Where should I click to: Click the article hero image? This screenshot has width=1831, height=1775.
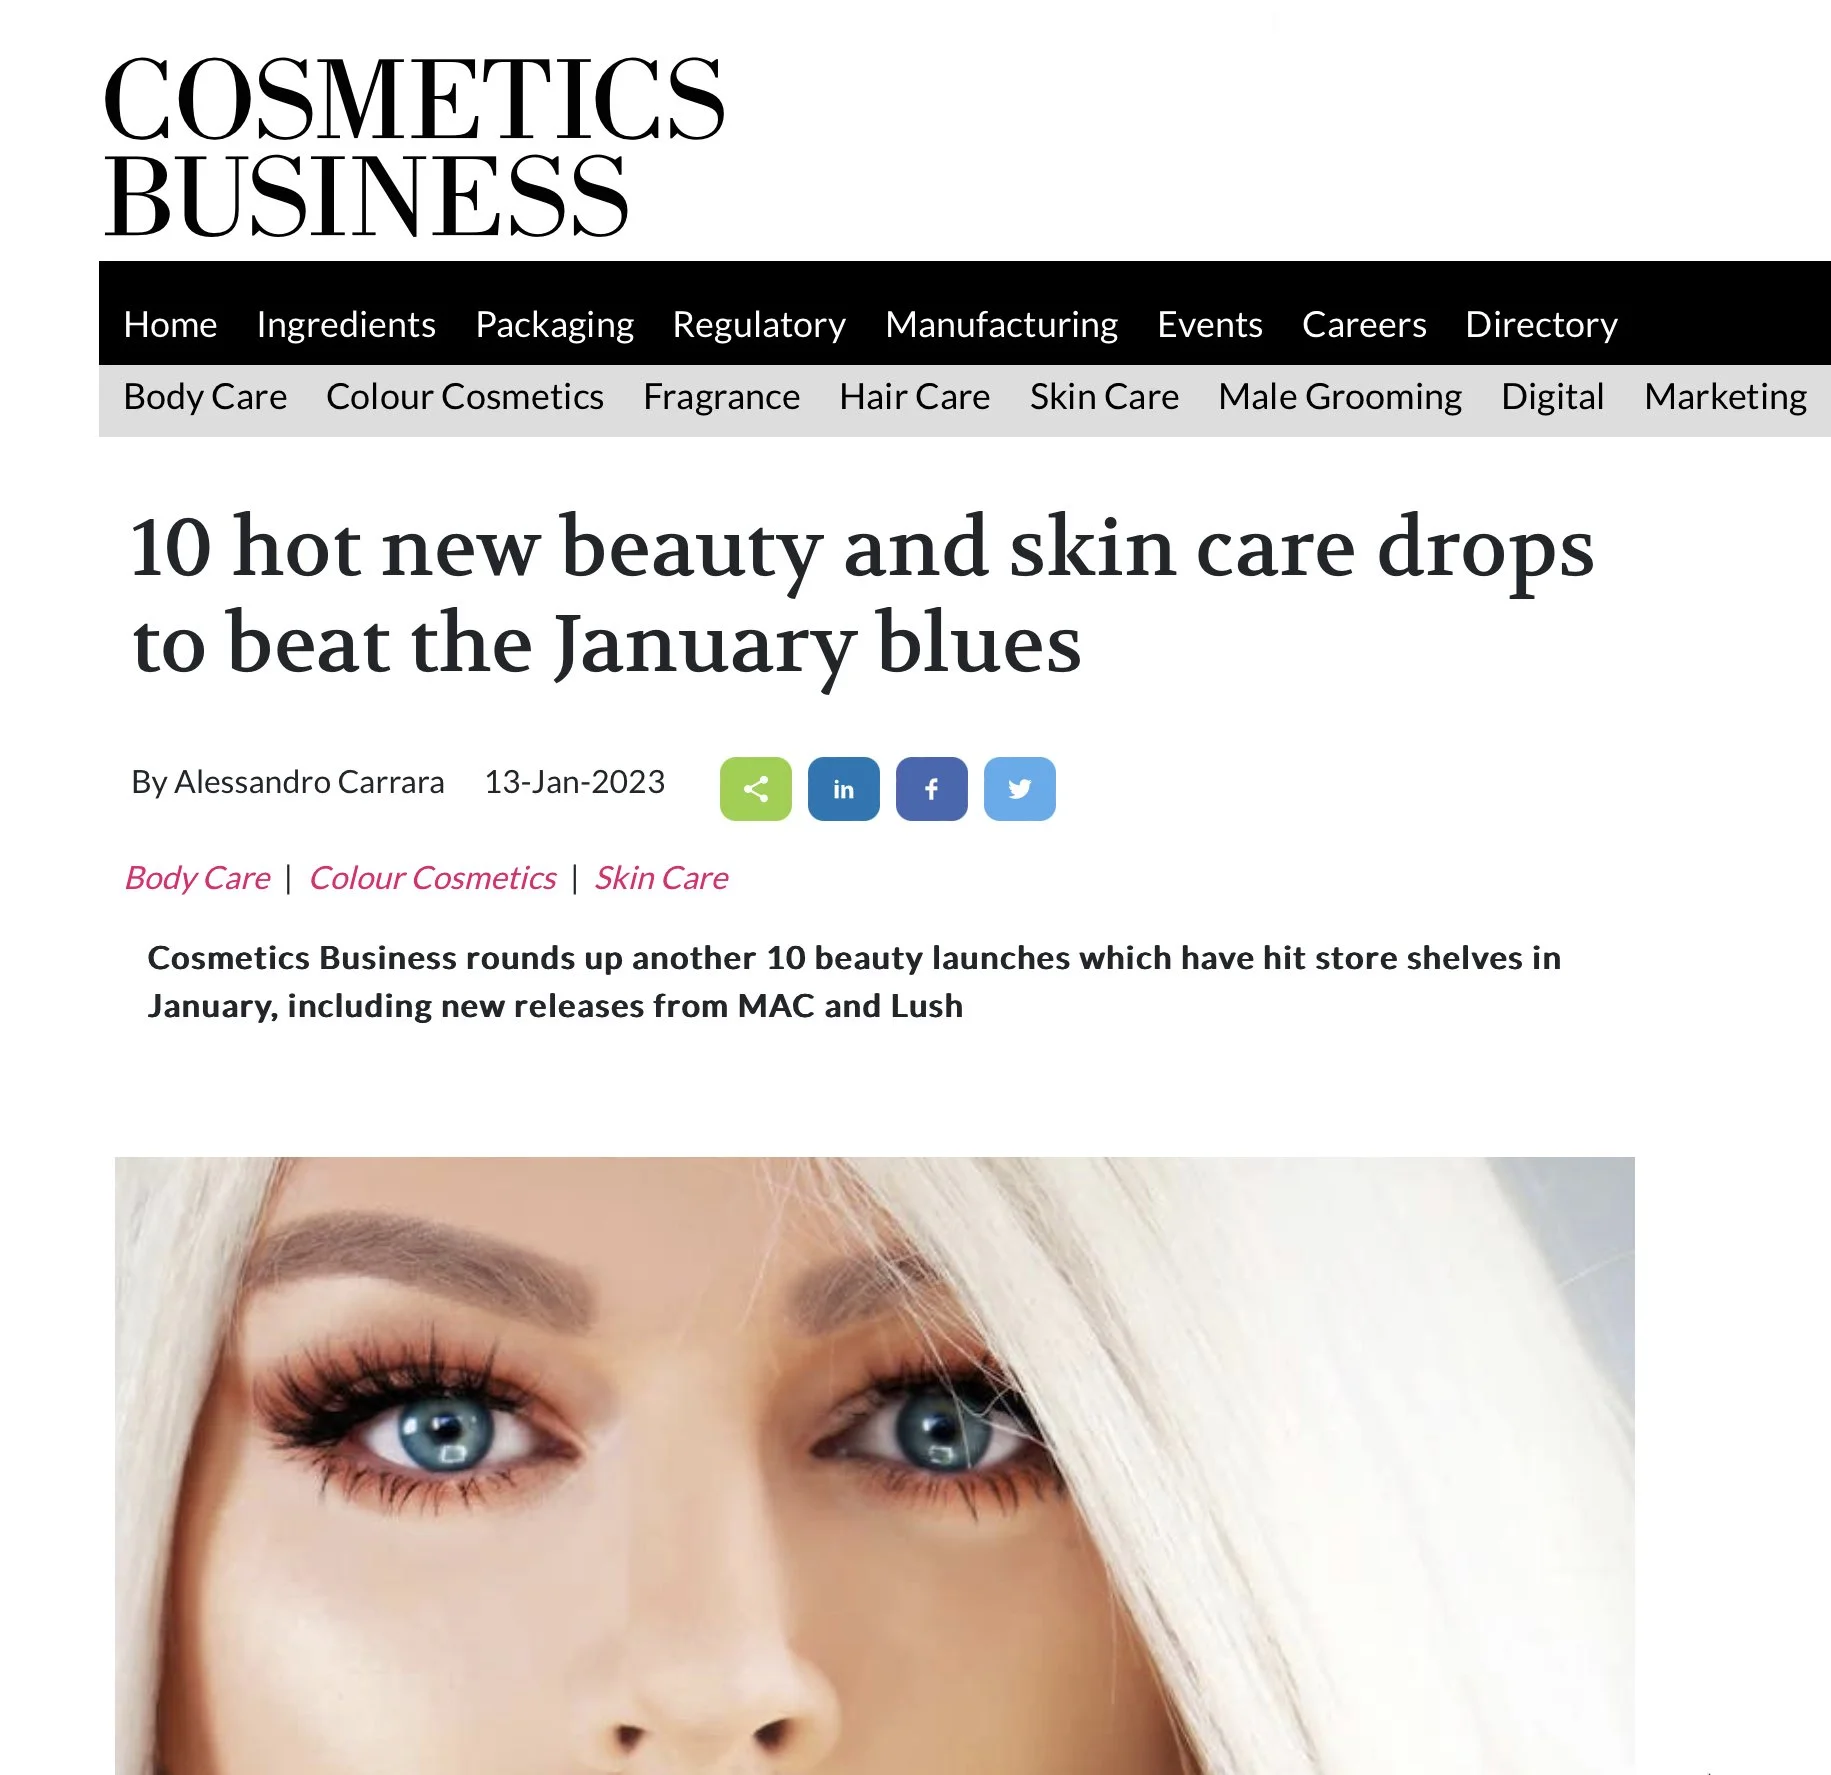[x=875, y=1465]
